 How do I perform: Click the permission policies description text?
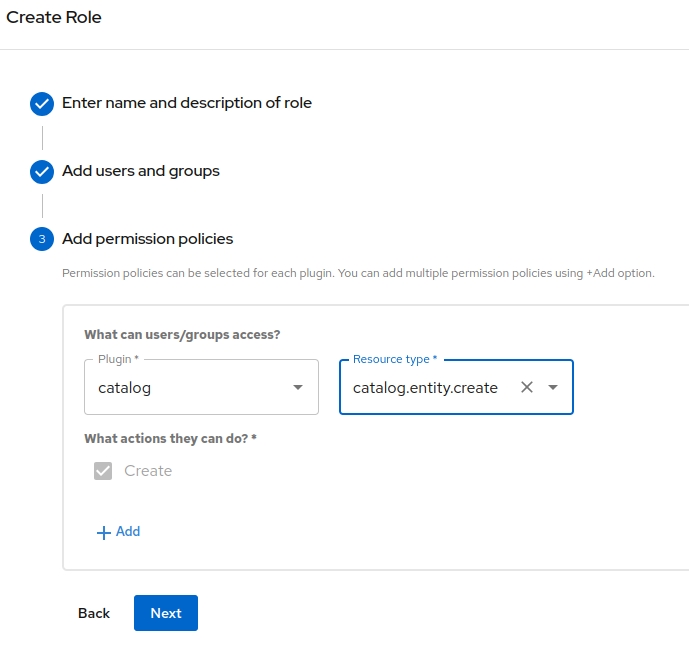[x=358, y=273]
